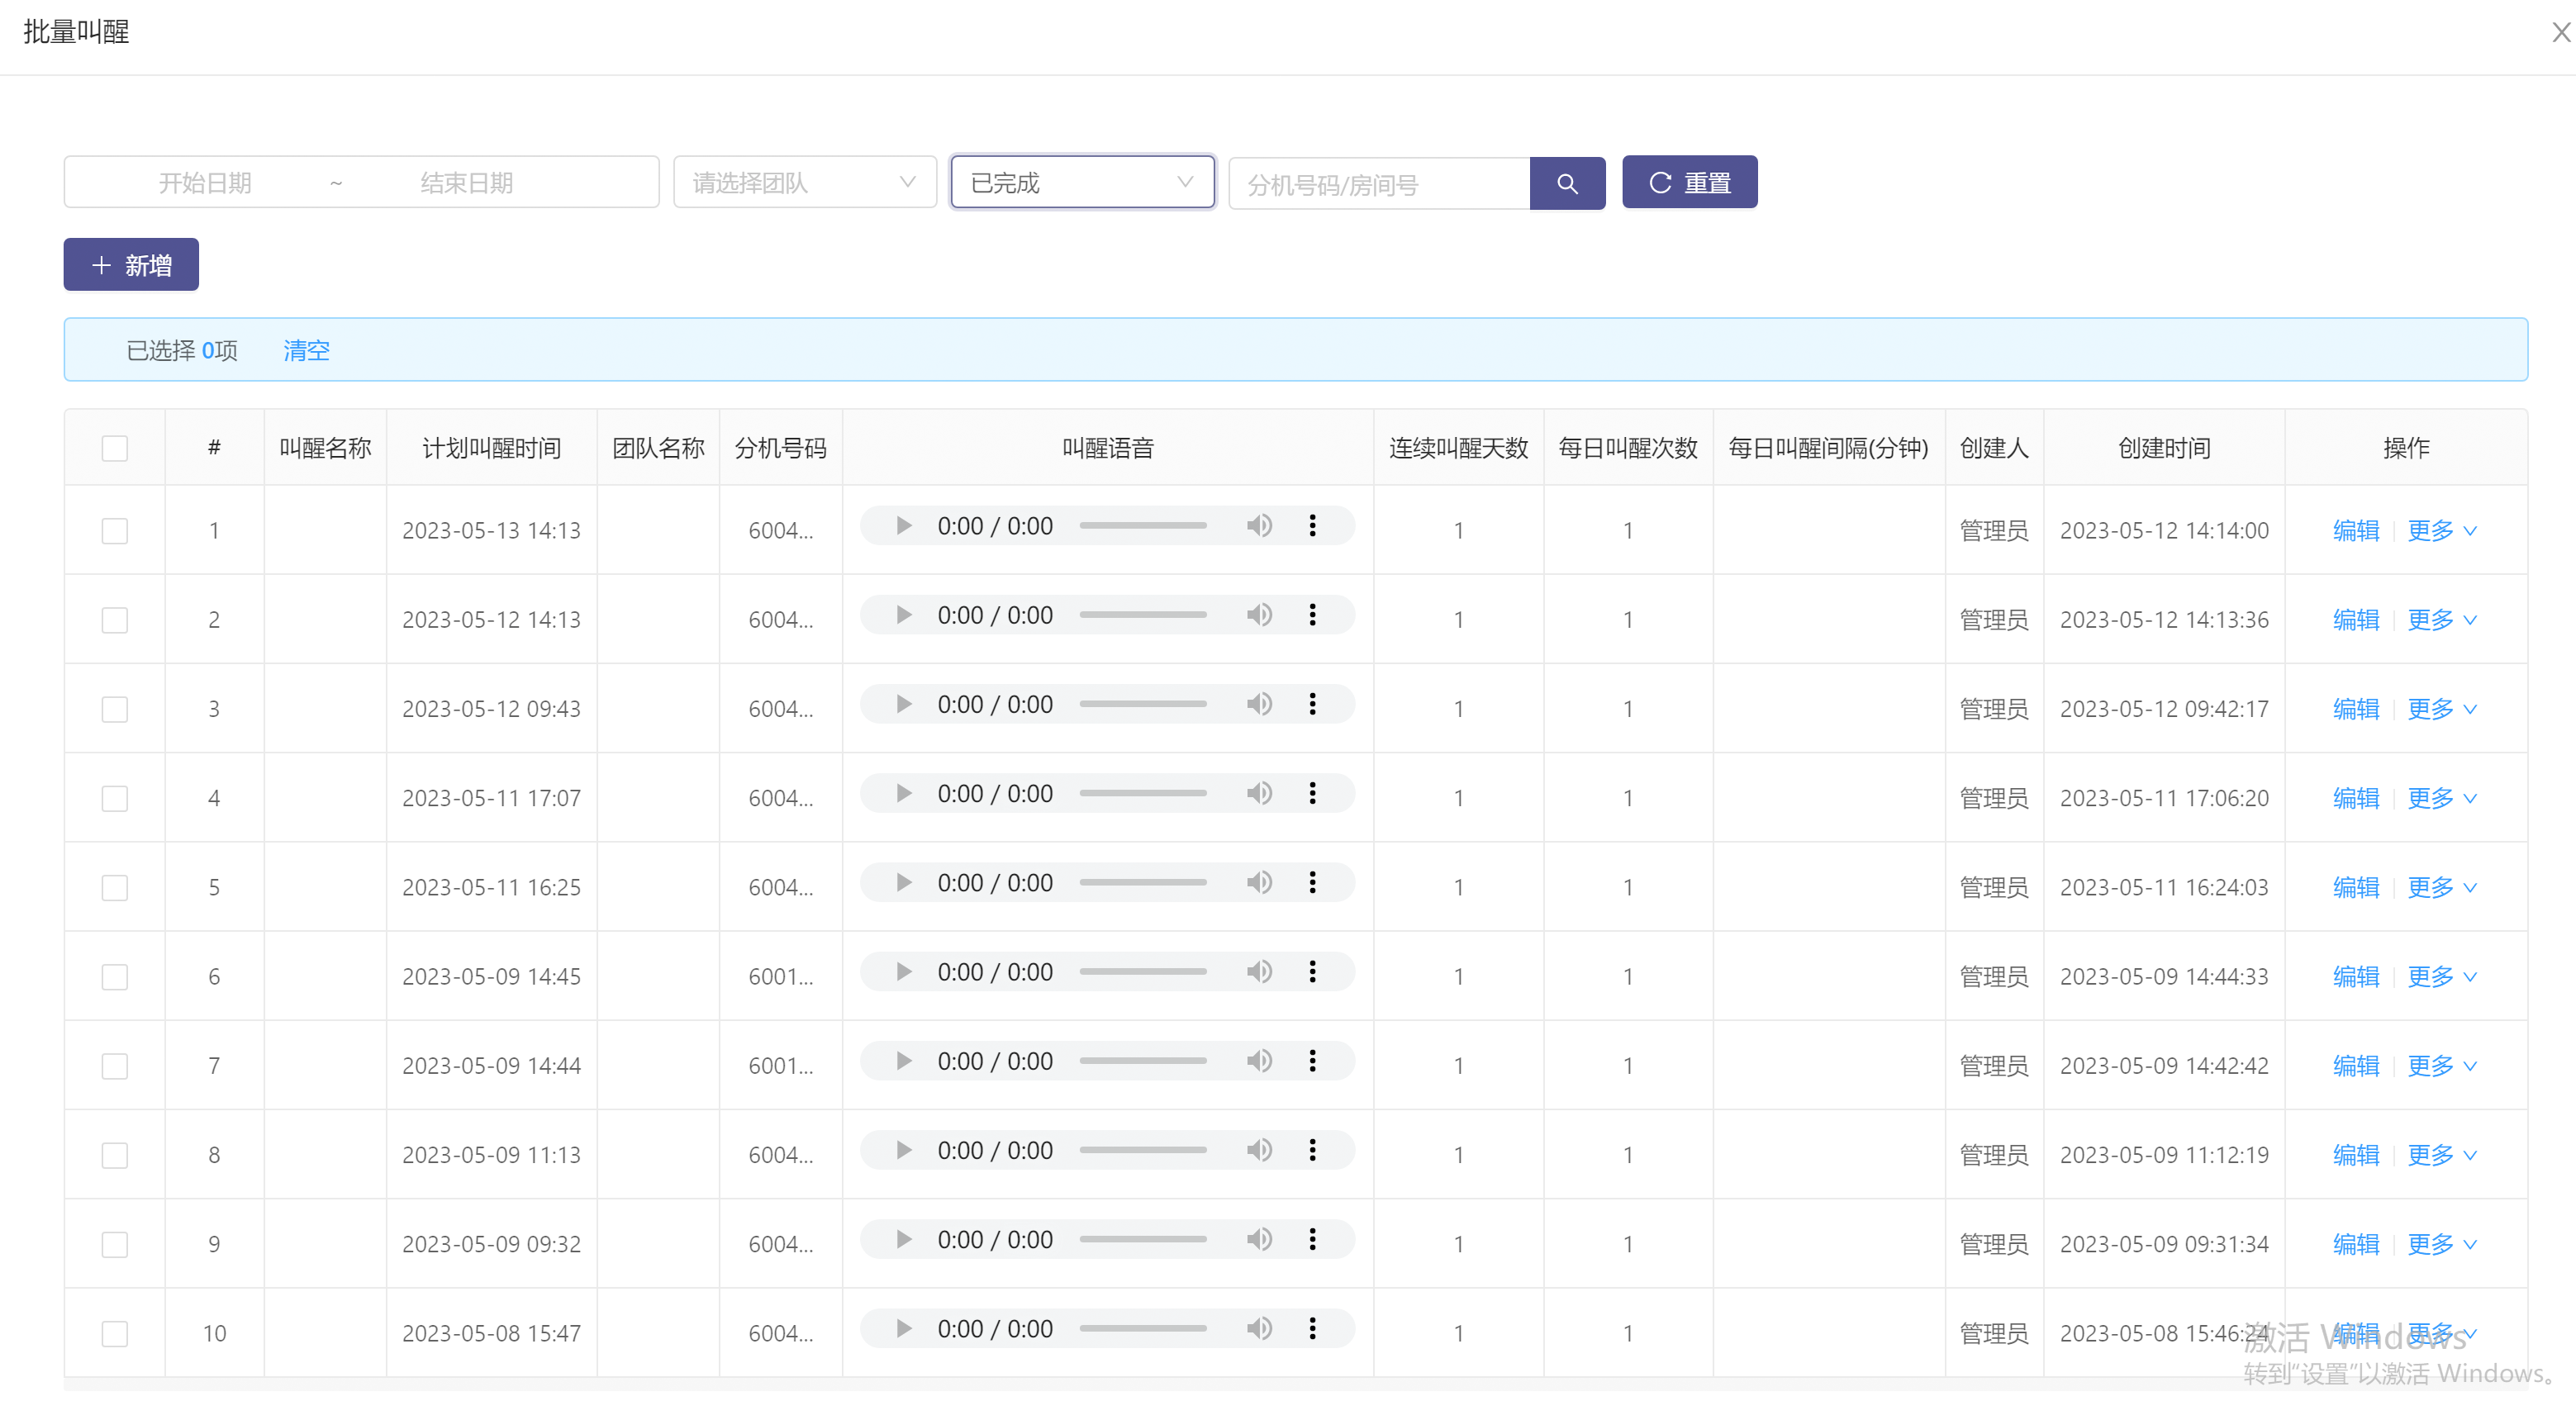This screenshot has width=2576, height=1401.
Task: Mute the audio player in row 4
Action: click(1259, 793)
